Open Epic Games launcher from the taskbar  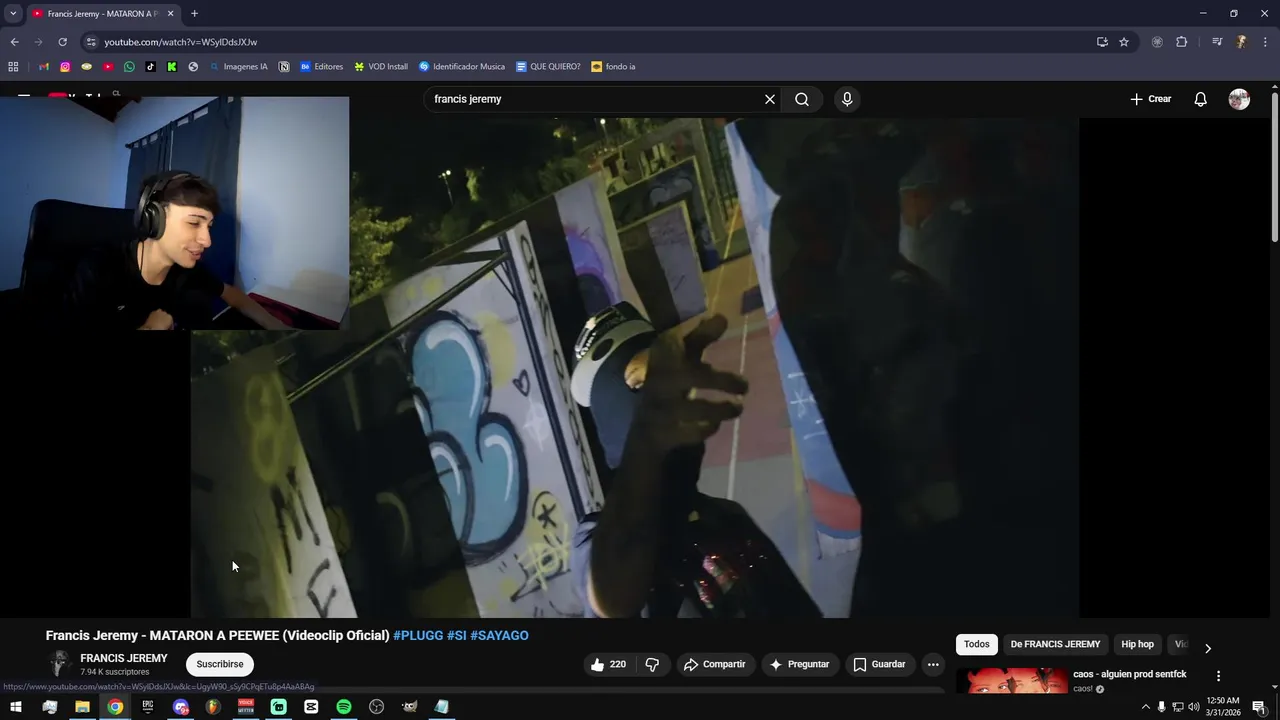[x=147, y=707]
